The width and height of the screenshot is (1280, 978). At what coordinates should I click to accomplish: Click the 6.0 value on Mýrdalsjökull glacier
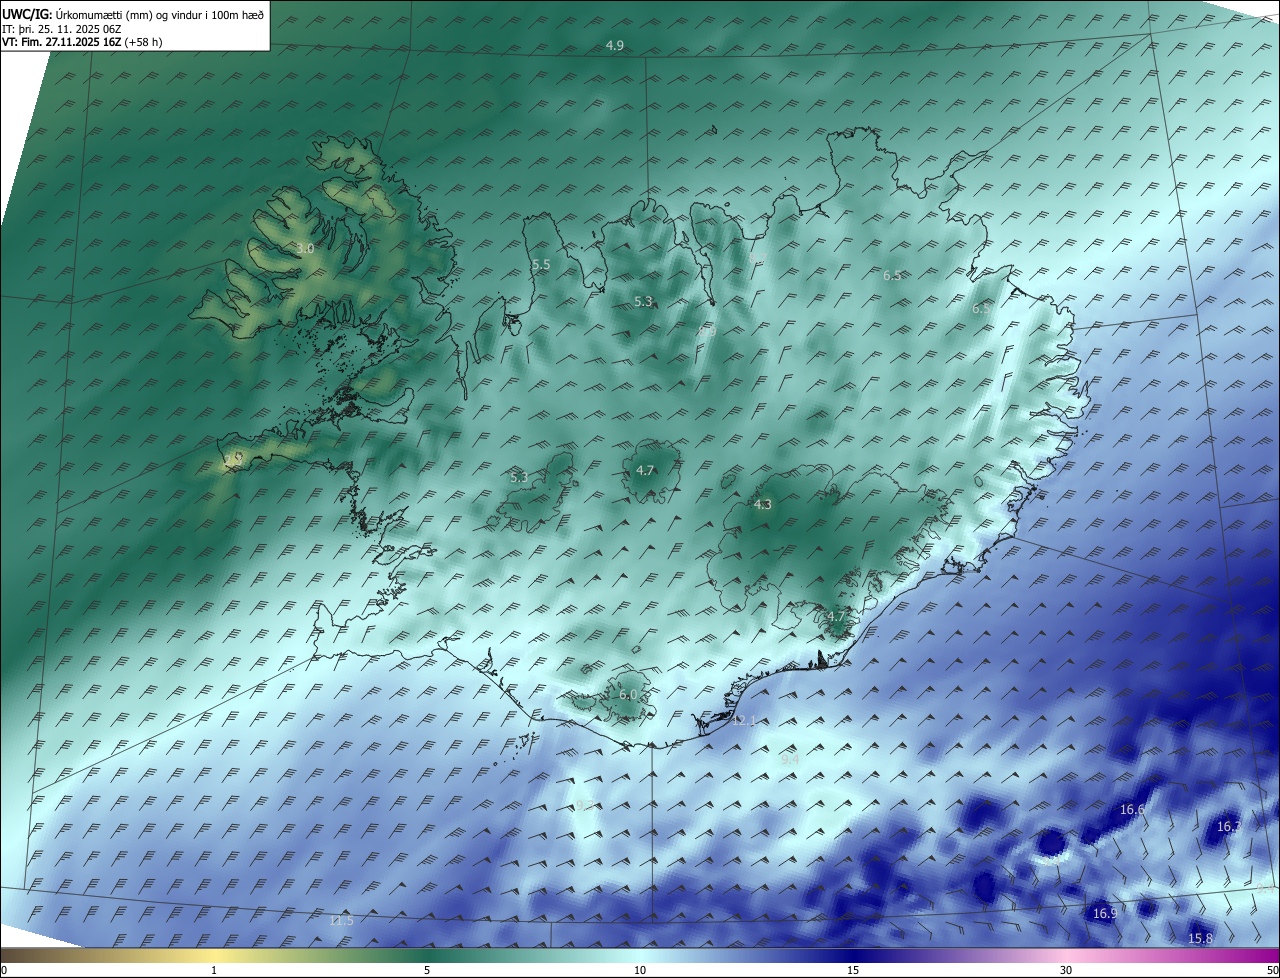(x=628, y=695)
